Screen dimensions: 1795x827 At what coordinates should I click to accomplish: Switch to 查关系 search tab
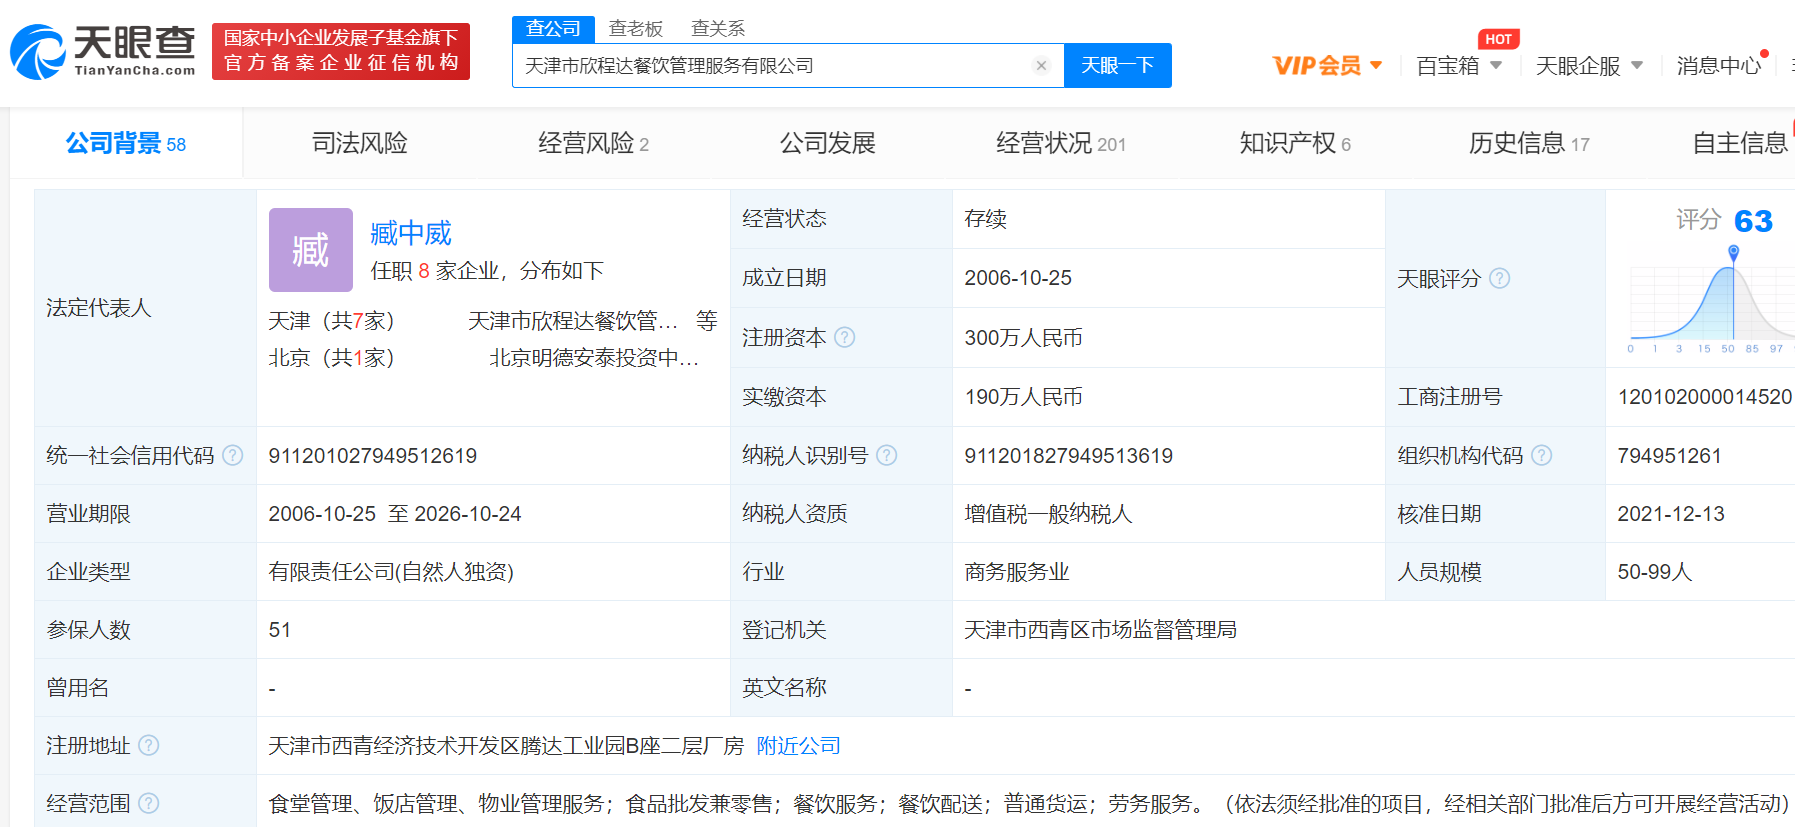[718, 29]
